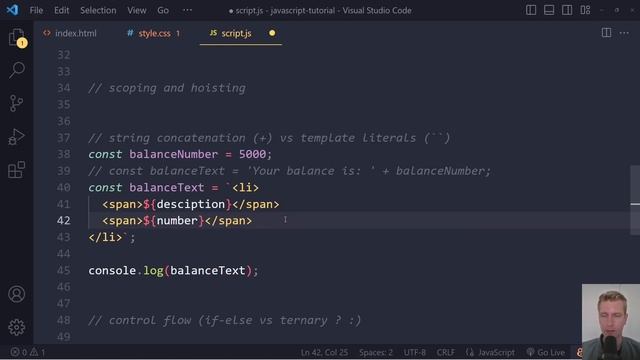Click the control flow comment on line 48
Screen dimensions: 640x360
(x=225, y=320)
